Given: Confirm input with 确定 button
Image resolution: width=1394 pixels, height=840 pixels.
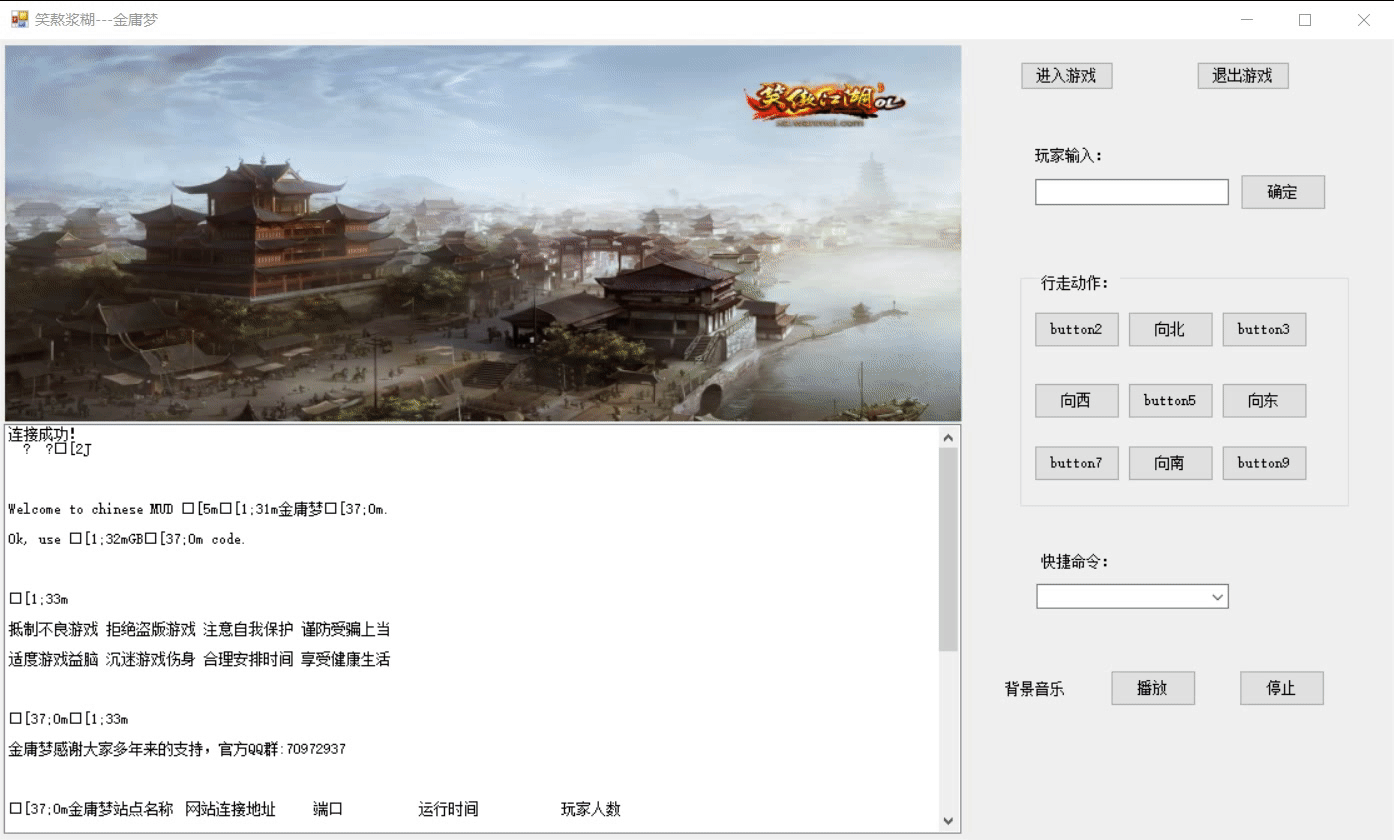Looking at the screenshot, I should [1282, 192].
